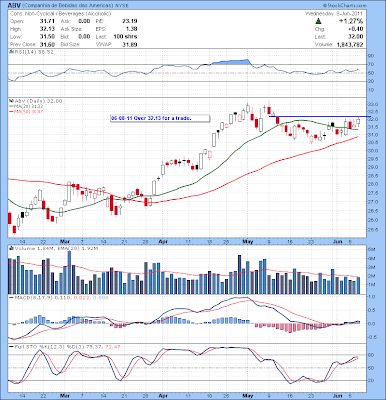386x400 pixels.
Task: Click the Wednesday 8-Jun-2011 date text
Action: pyautogui.click(x=334, y=14)
